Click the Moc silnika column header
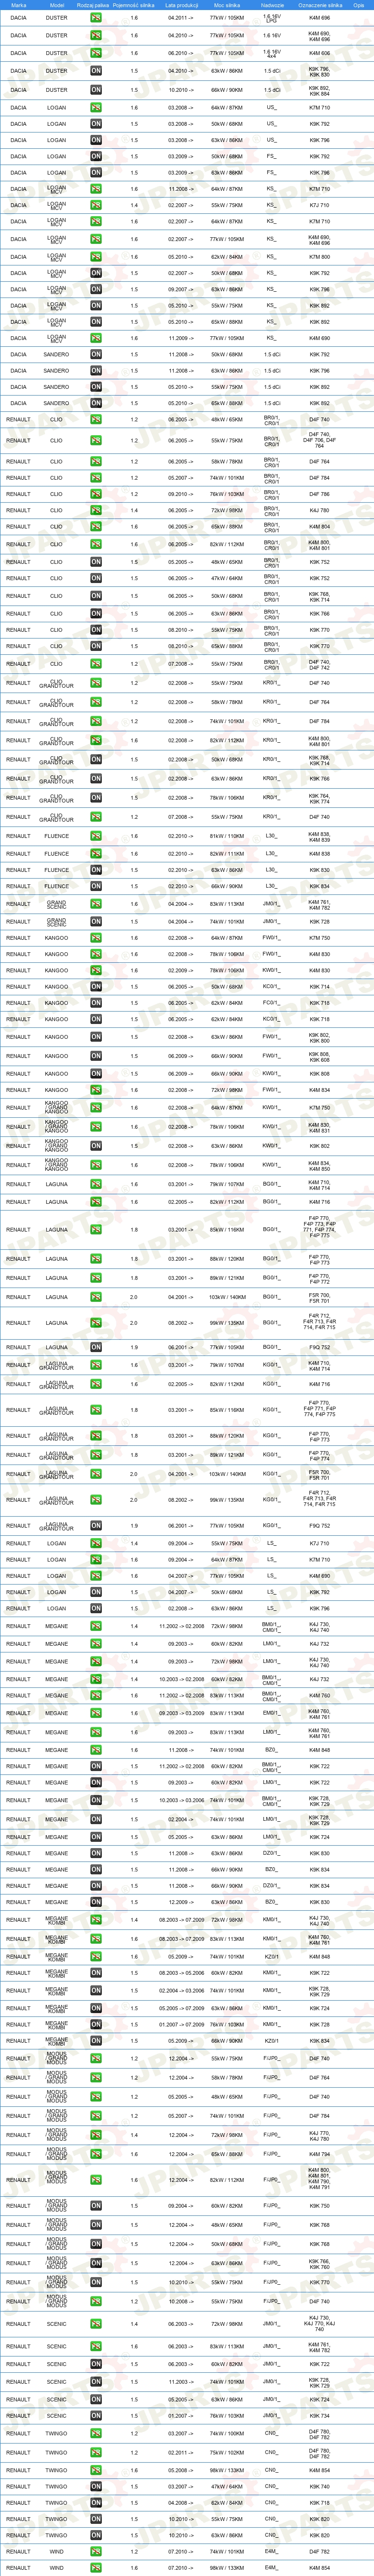This screenshot has width=374, height=2576. [227, 5]
